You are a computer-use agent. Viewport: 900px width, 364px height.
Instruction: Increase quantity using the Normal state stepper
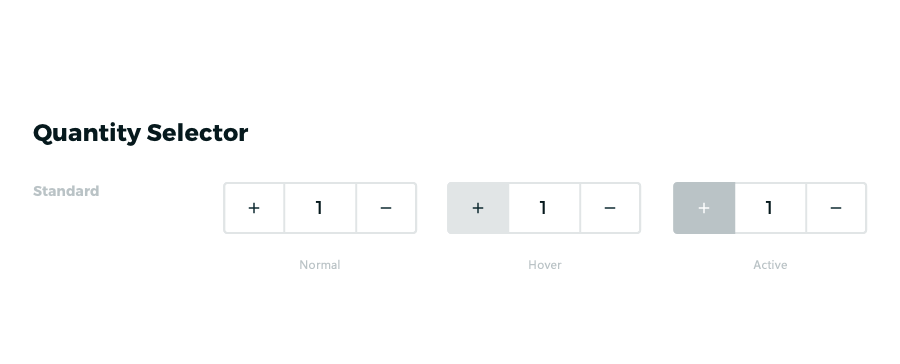click(x=254, y=208)
